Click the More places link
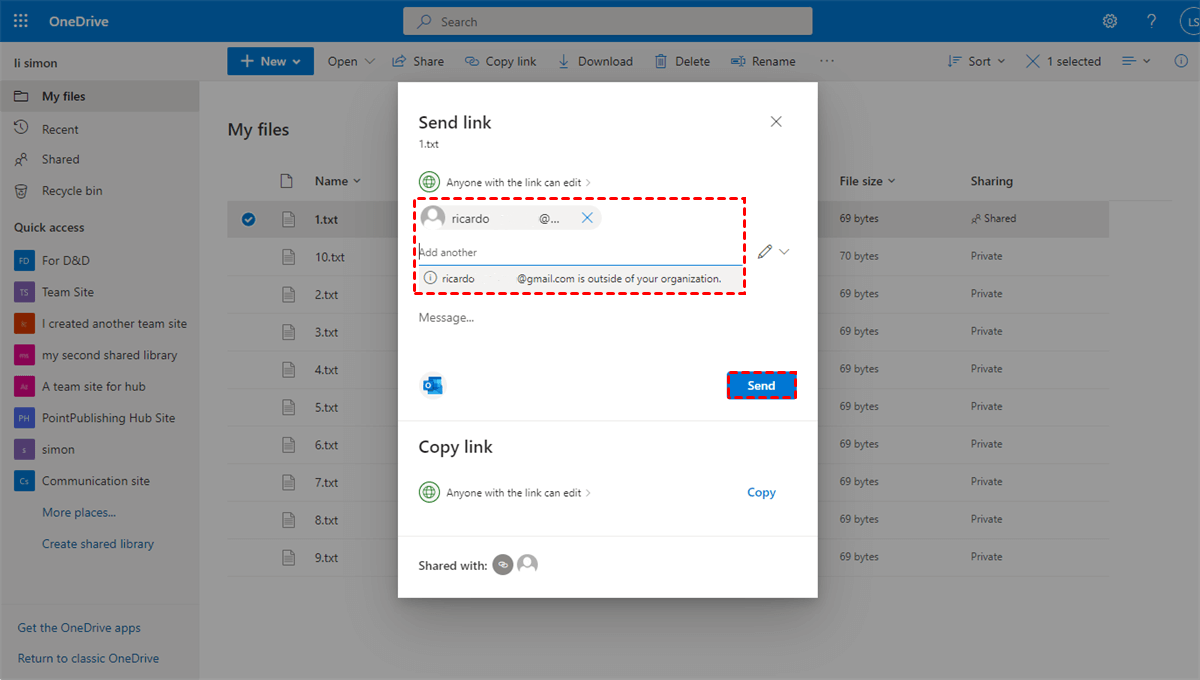This screenshot has height=680, width=1200. (79, 512)
